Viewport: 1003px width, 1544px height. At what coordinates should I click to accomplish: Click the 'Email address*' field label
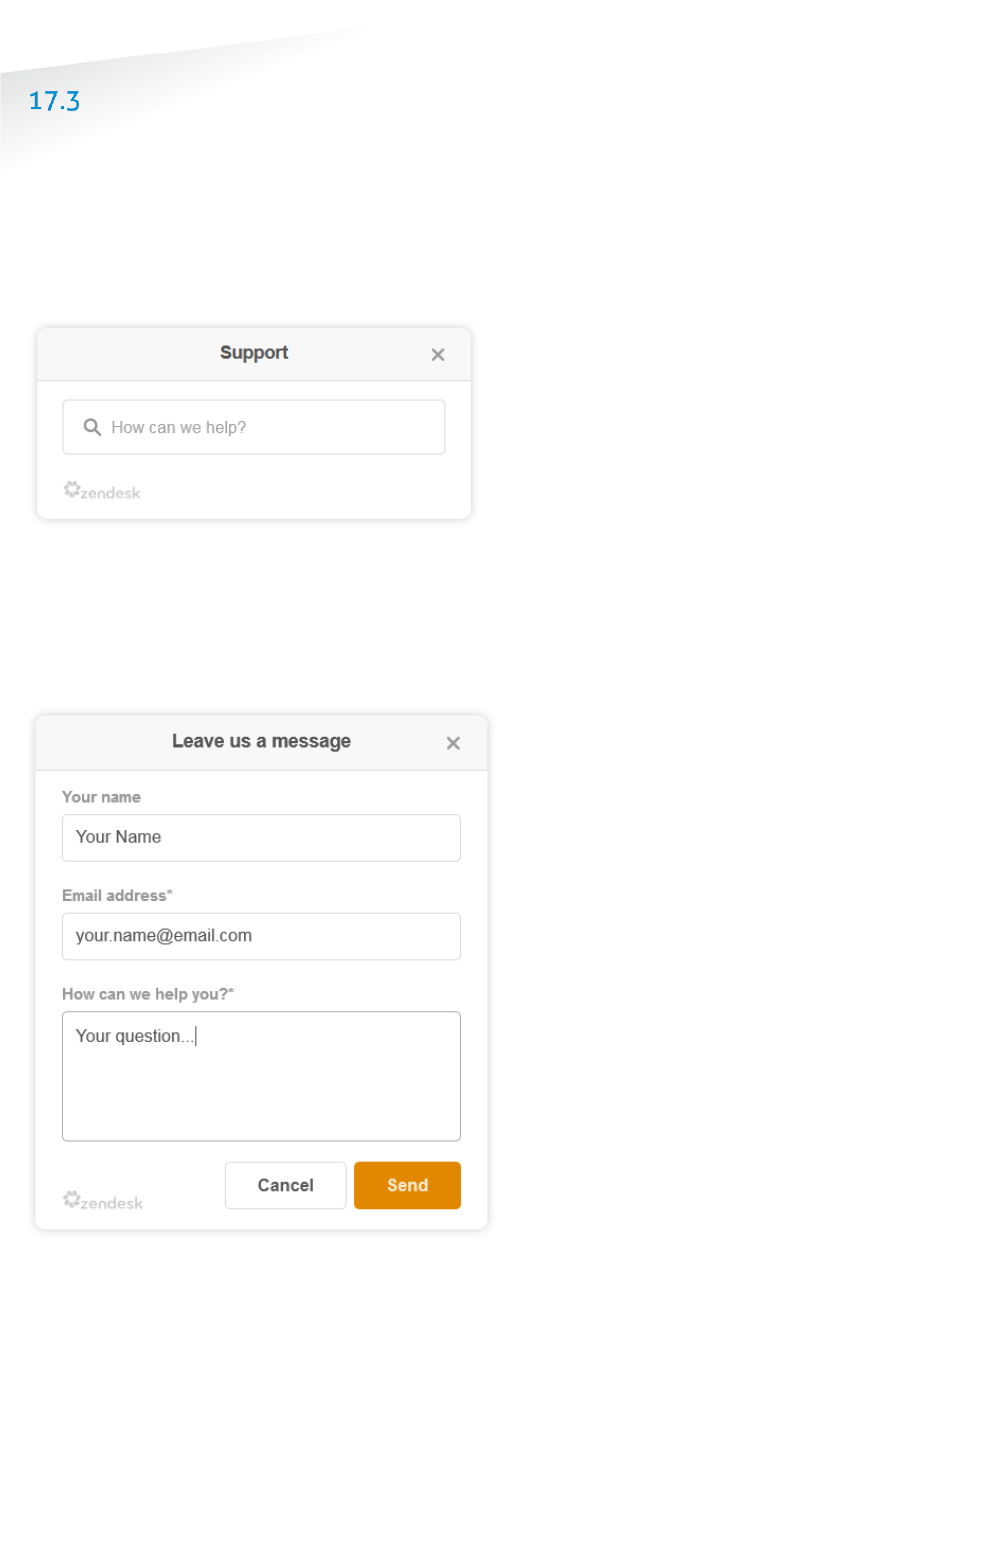point(117,895)
